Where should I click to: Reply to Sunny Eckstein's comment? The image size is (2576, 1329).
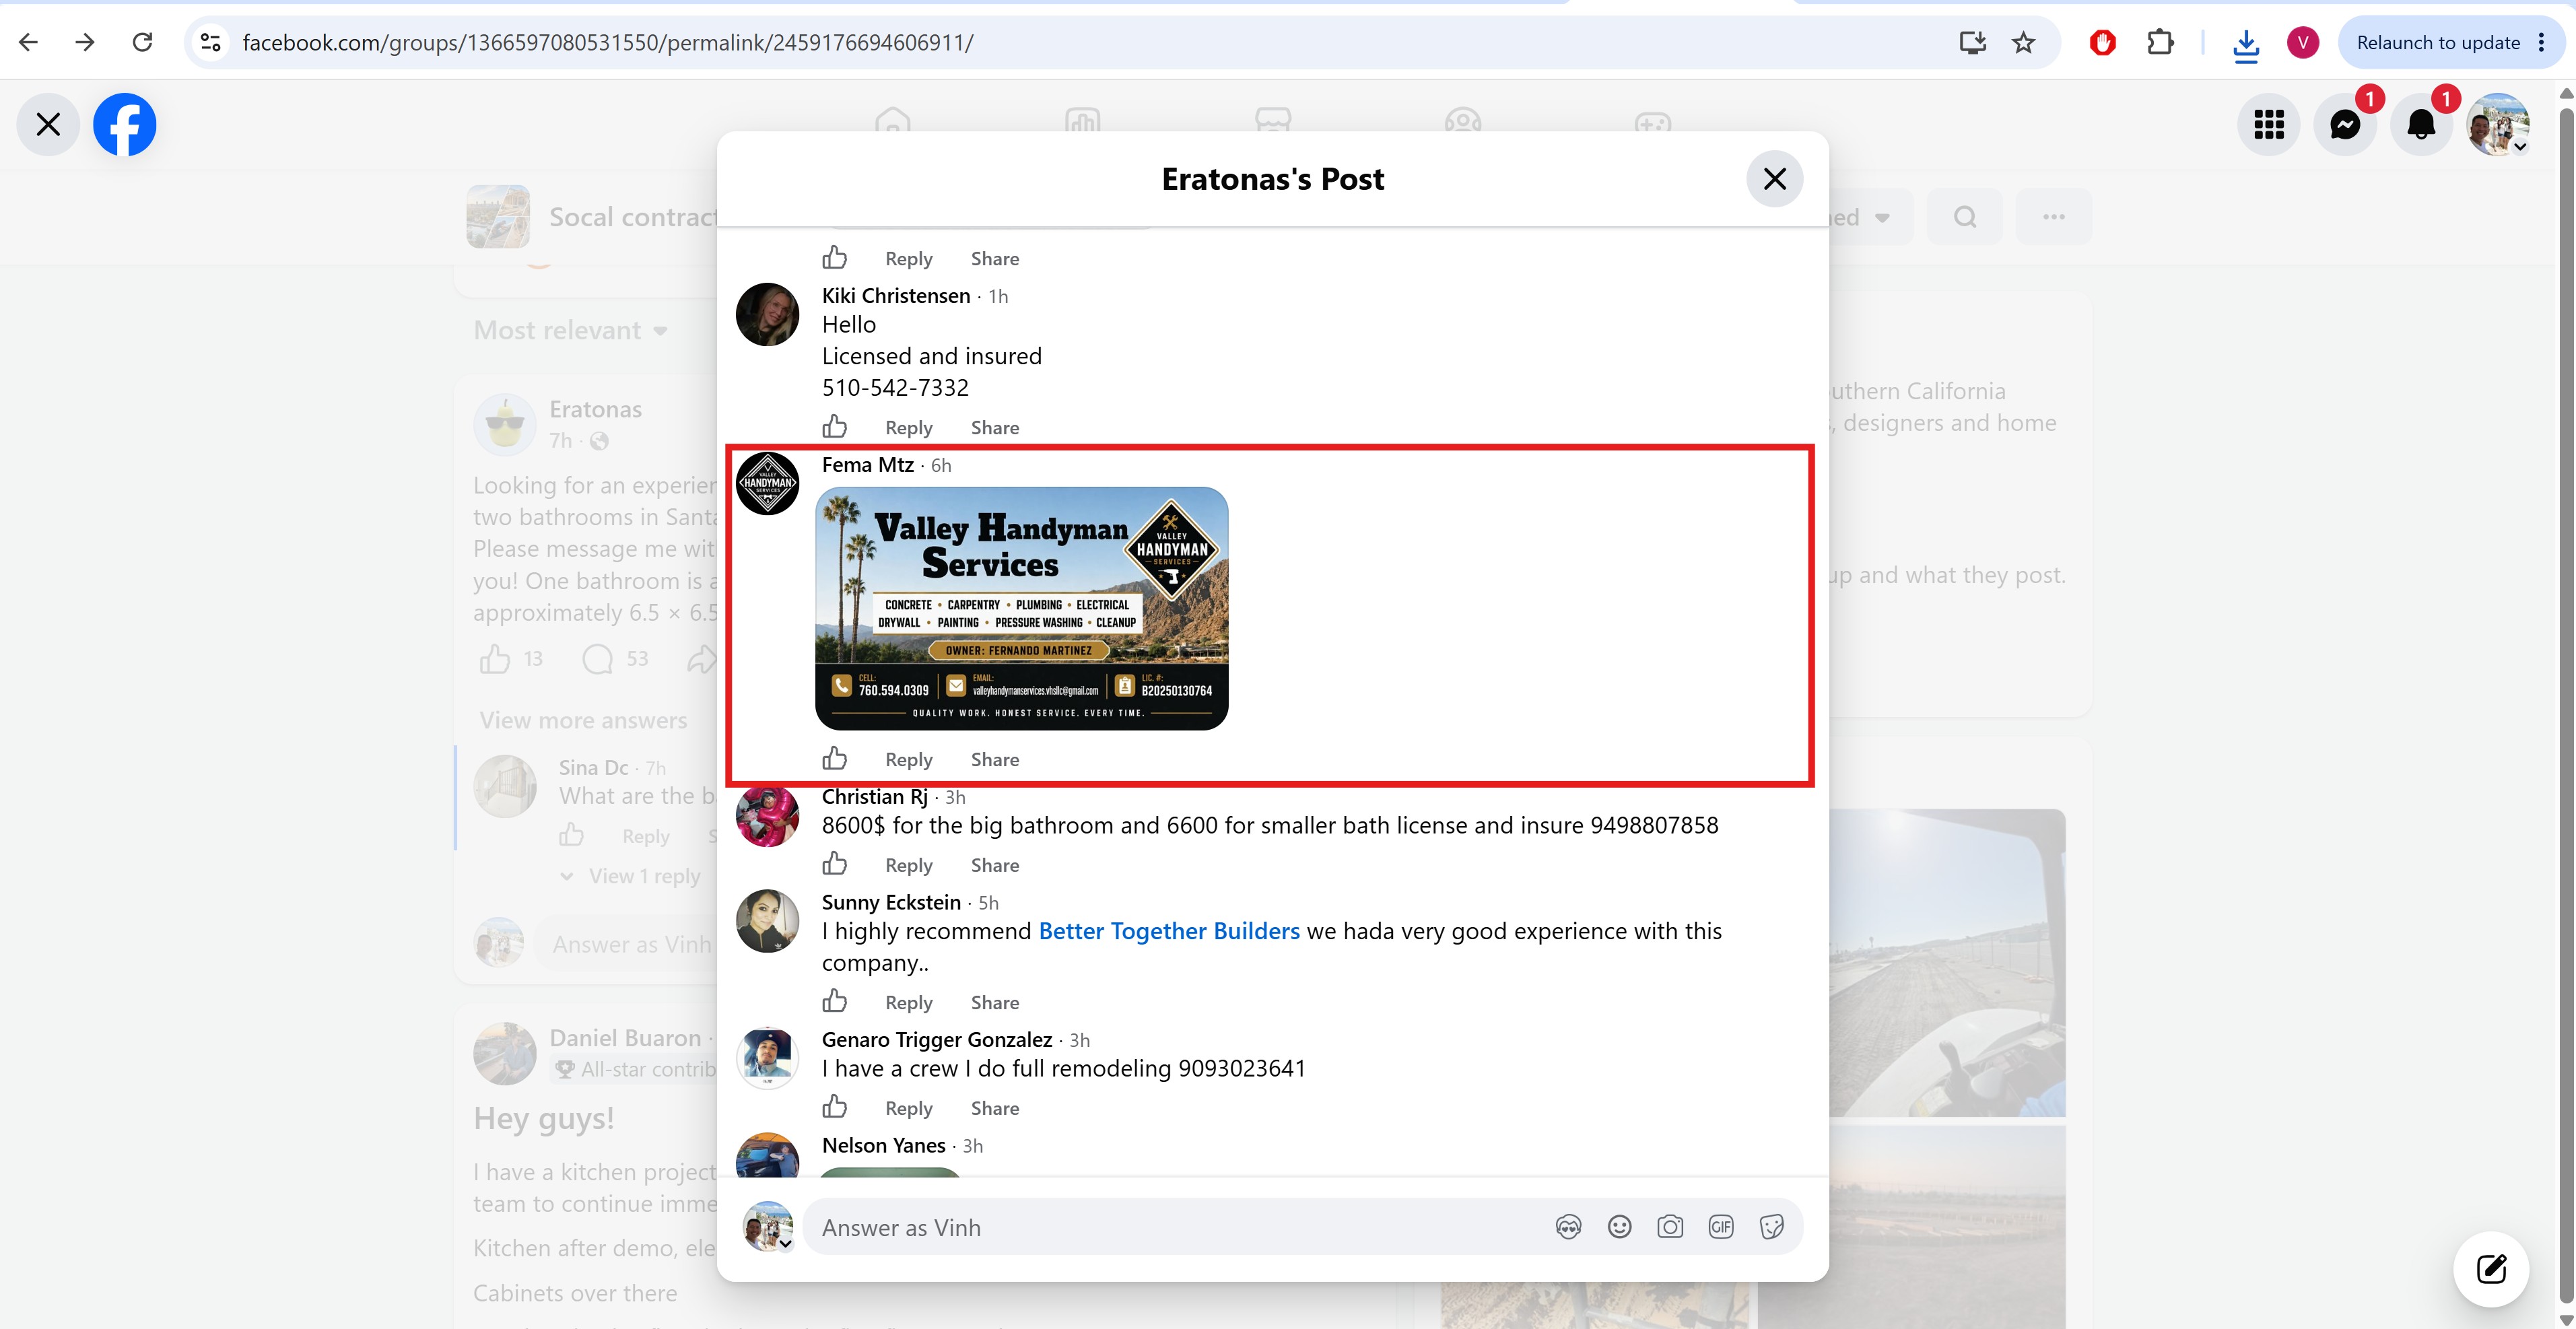click(x=908, y=1003)
